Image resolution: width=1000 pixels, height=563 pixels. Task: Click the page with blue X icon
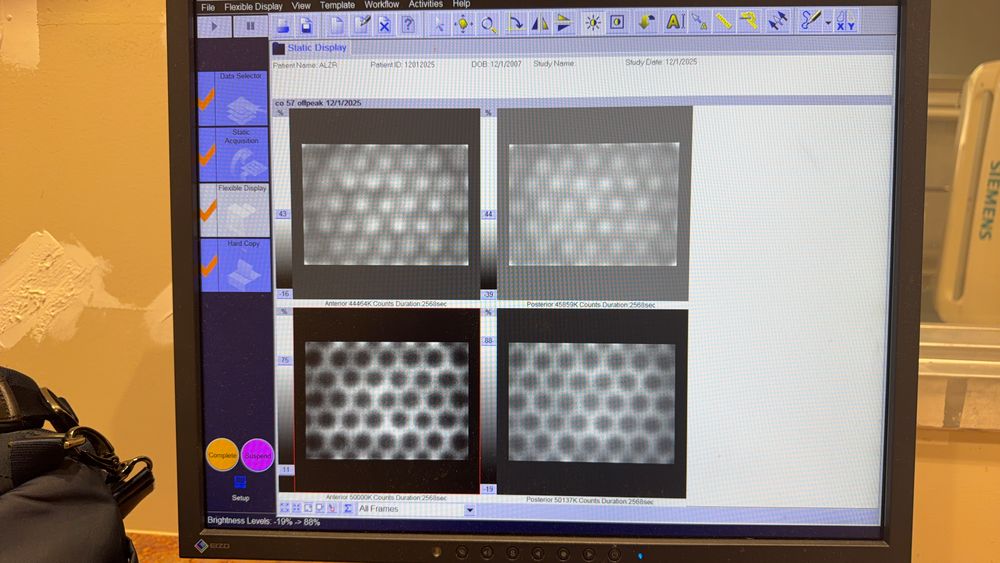(384, 25)
